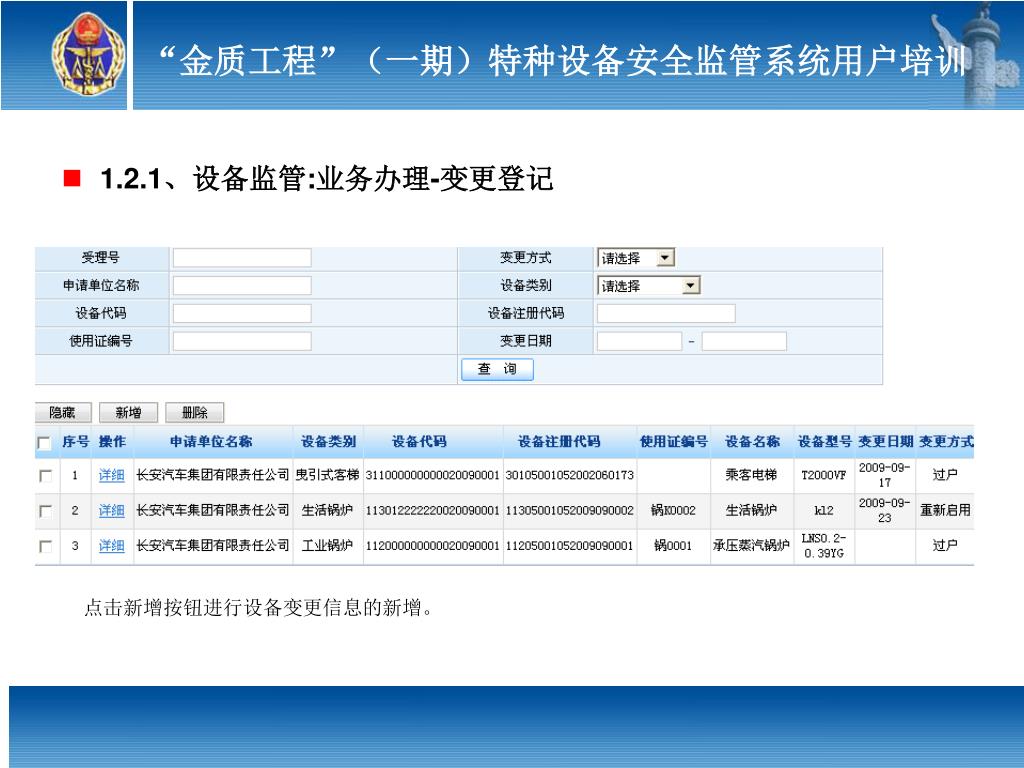Click the 操作 column header
The height and width of the screenshot is (768, 1024).
(x=112, y=441)
